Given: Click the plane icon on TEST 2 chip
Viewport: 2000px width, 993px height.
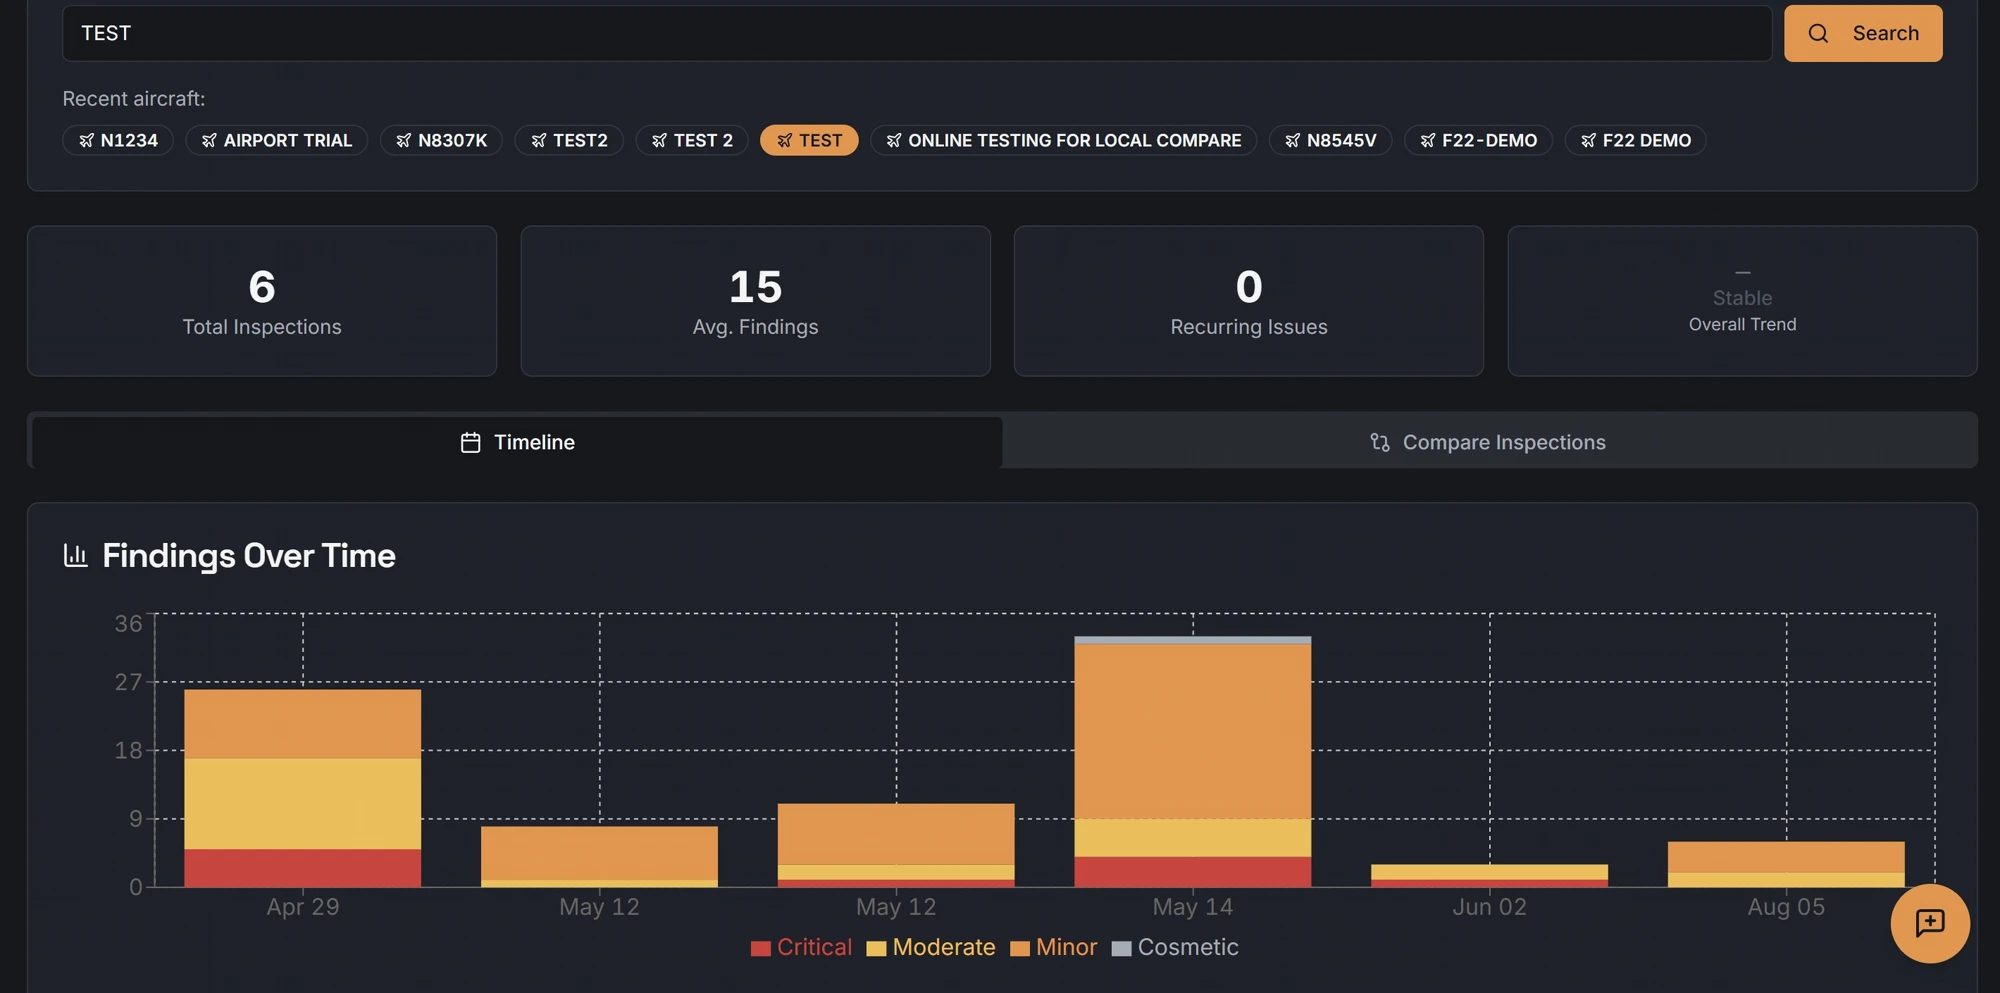Looking at the screenshot, I should (659, 140).
